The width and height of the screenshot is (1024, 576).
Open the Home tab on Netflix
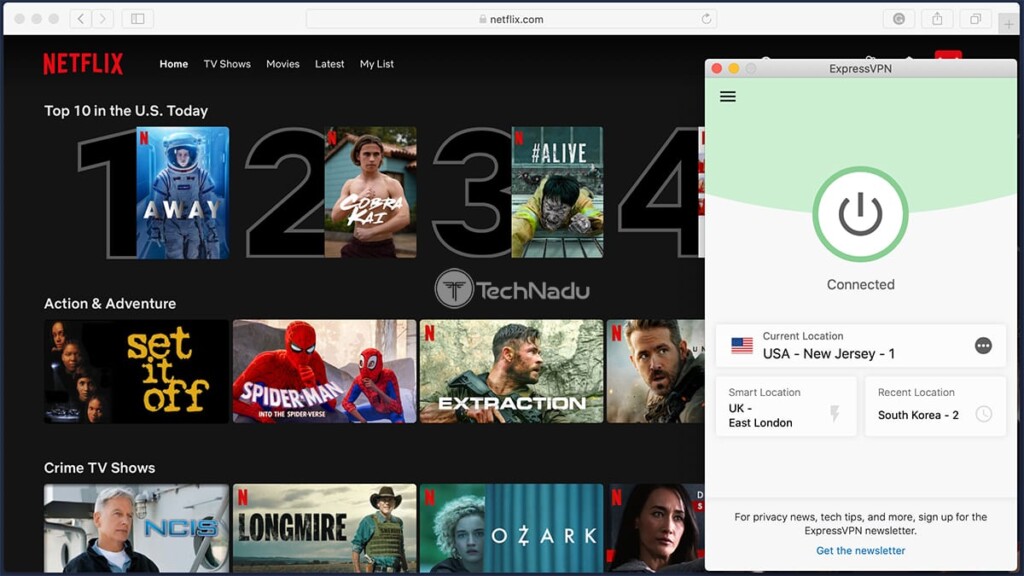coord(174,64)
